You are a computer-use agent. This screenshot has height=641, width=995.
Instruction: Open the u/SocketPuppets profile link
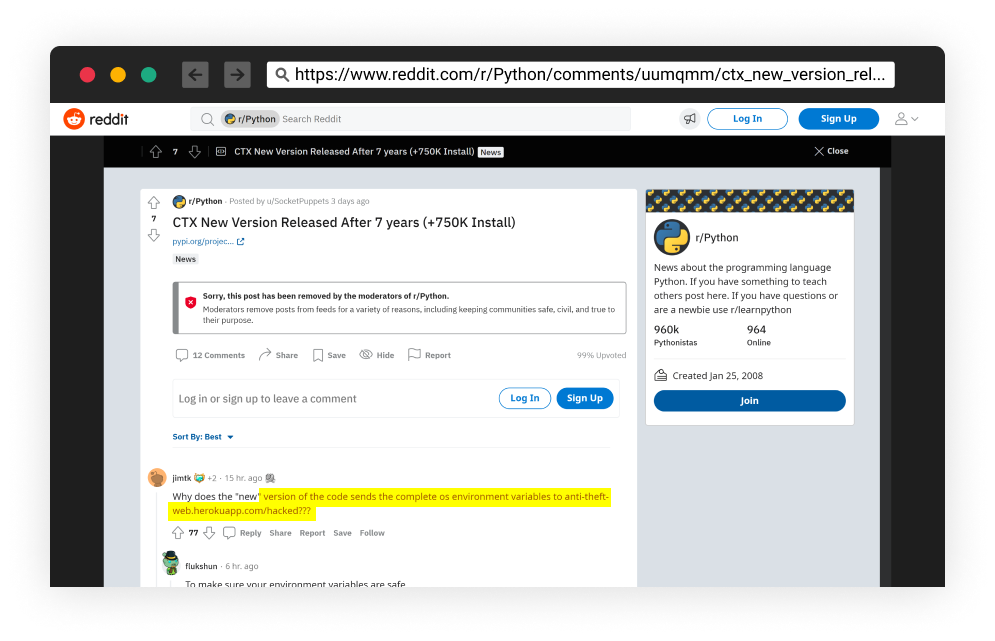[x=298, y=201]
